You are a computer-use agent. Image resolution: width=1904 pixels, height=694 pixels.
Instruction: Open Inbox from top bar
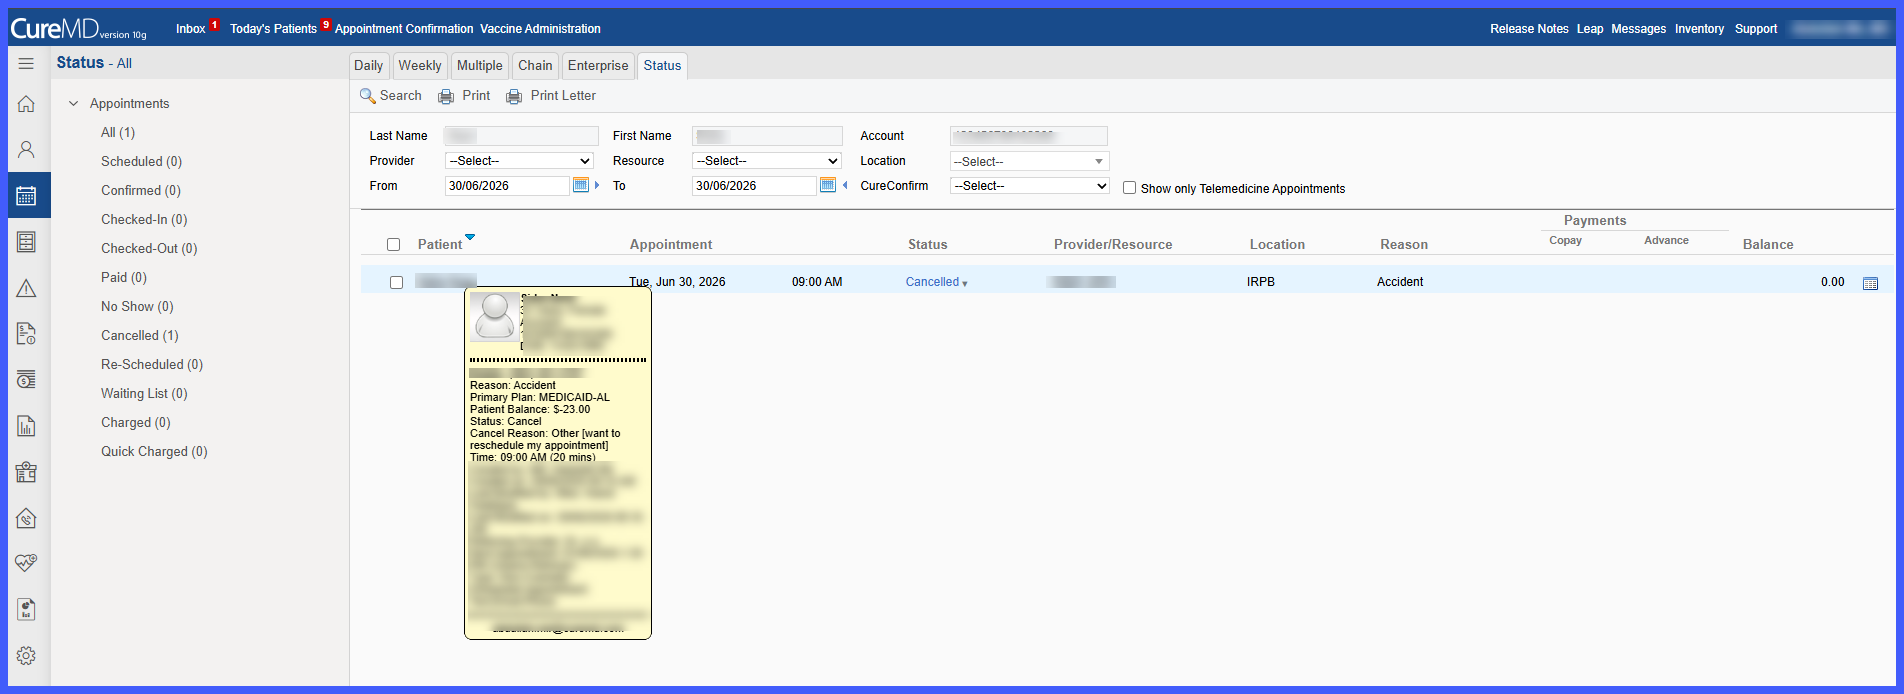point(190,29)
